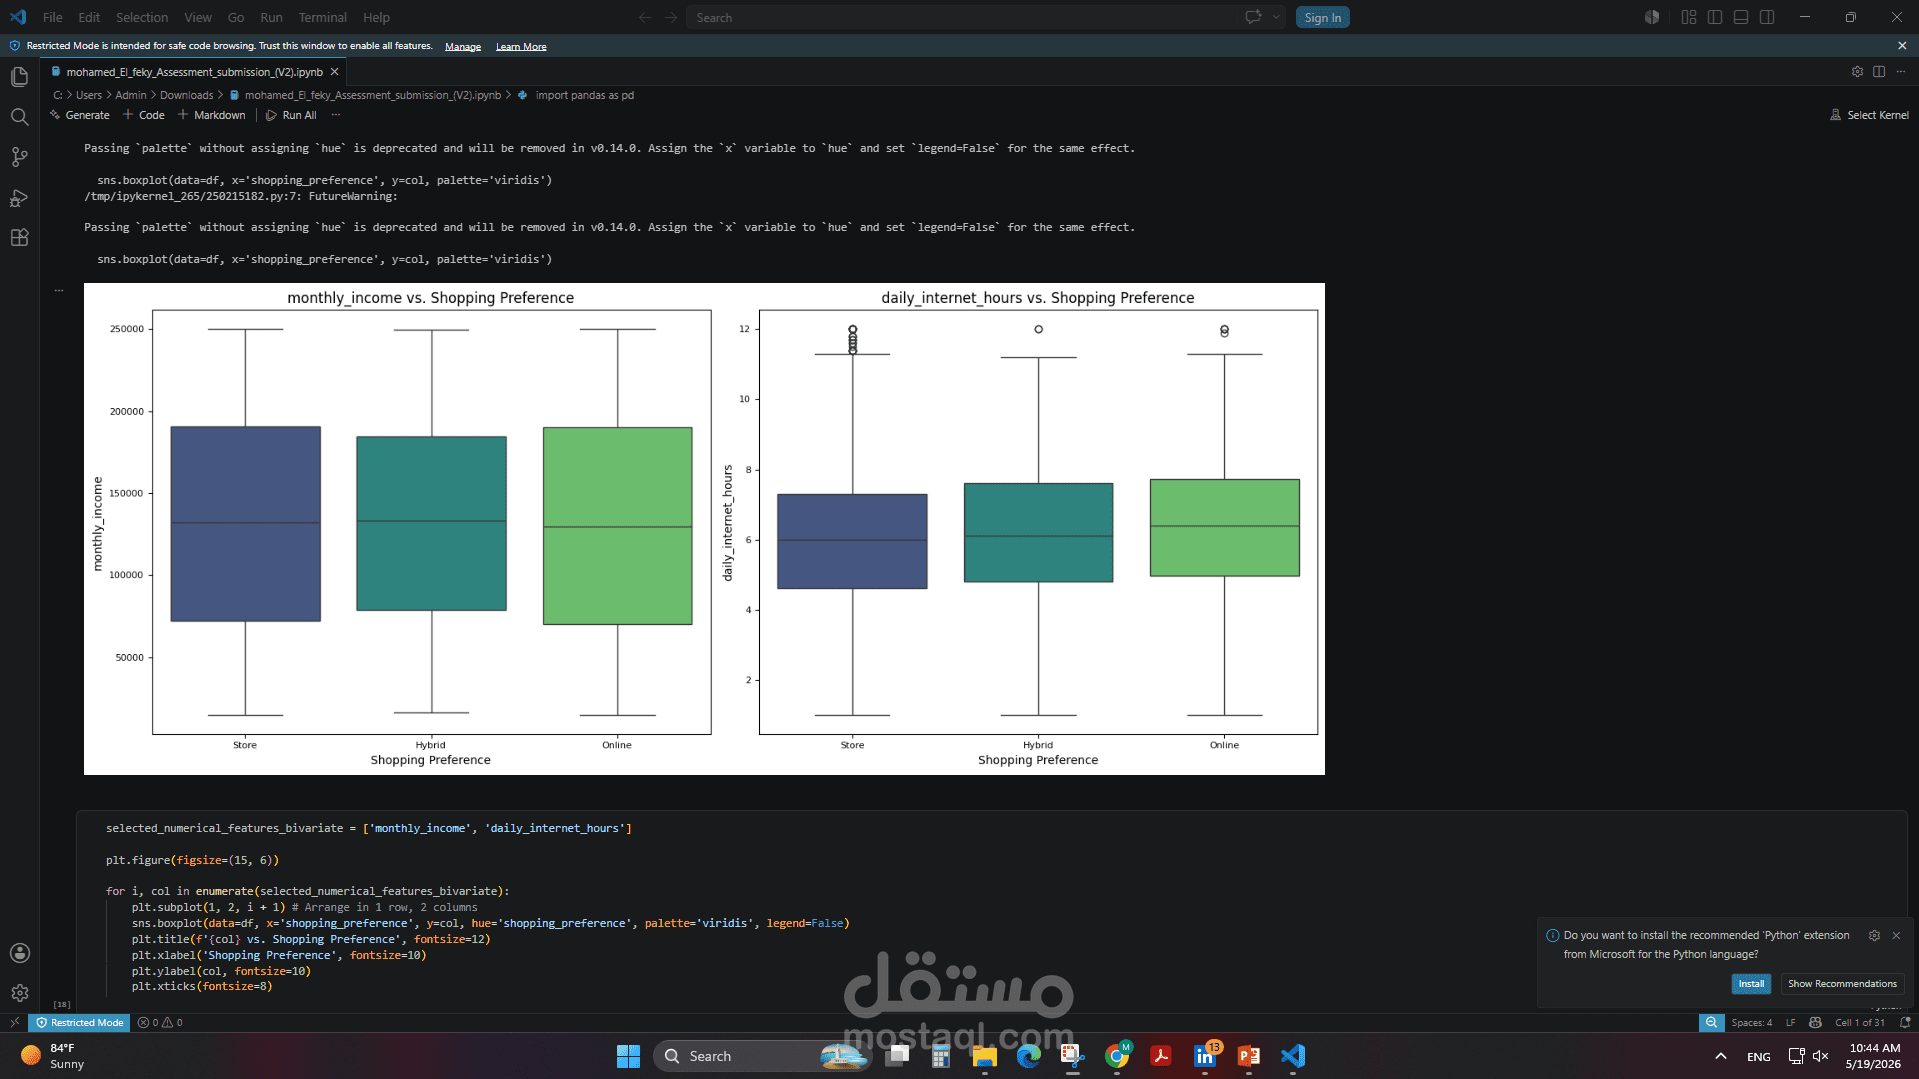This screenshot has width=1919, height=1079.
Task: Open the View menu
Action: point(197,17)
